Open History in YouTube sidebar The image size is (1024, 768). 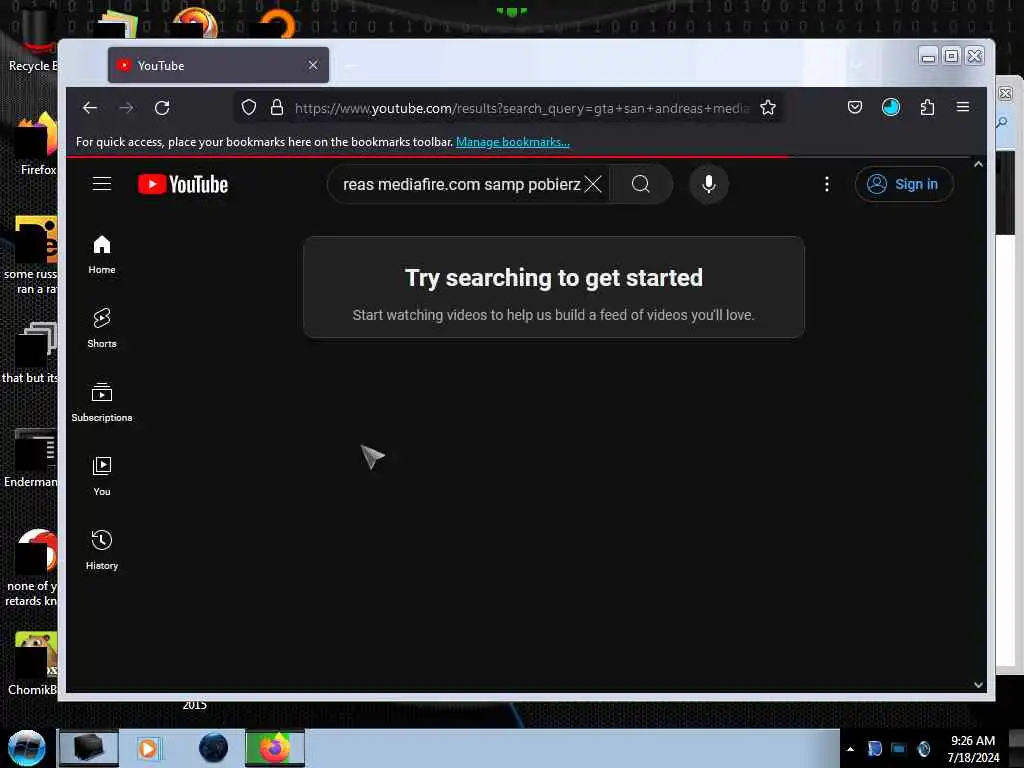click(102, 551)
